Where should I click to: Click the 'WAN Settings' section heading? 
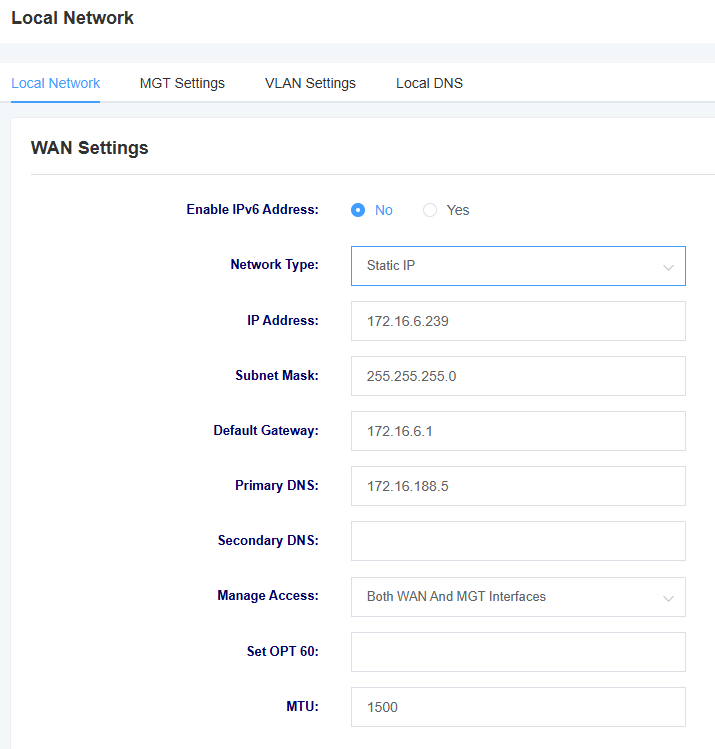(89, 148)
